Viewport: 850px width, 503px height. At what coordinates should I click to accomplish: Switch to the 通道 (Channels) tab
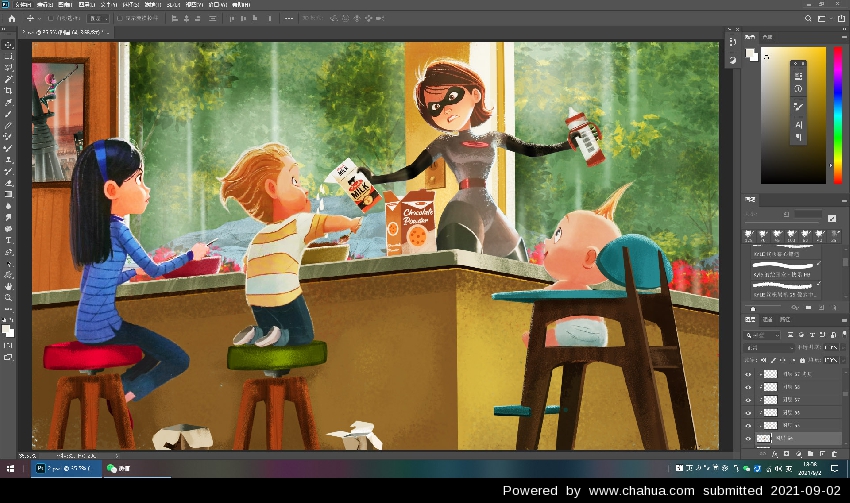tap(768, 320)
